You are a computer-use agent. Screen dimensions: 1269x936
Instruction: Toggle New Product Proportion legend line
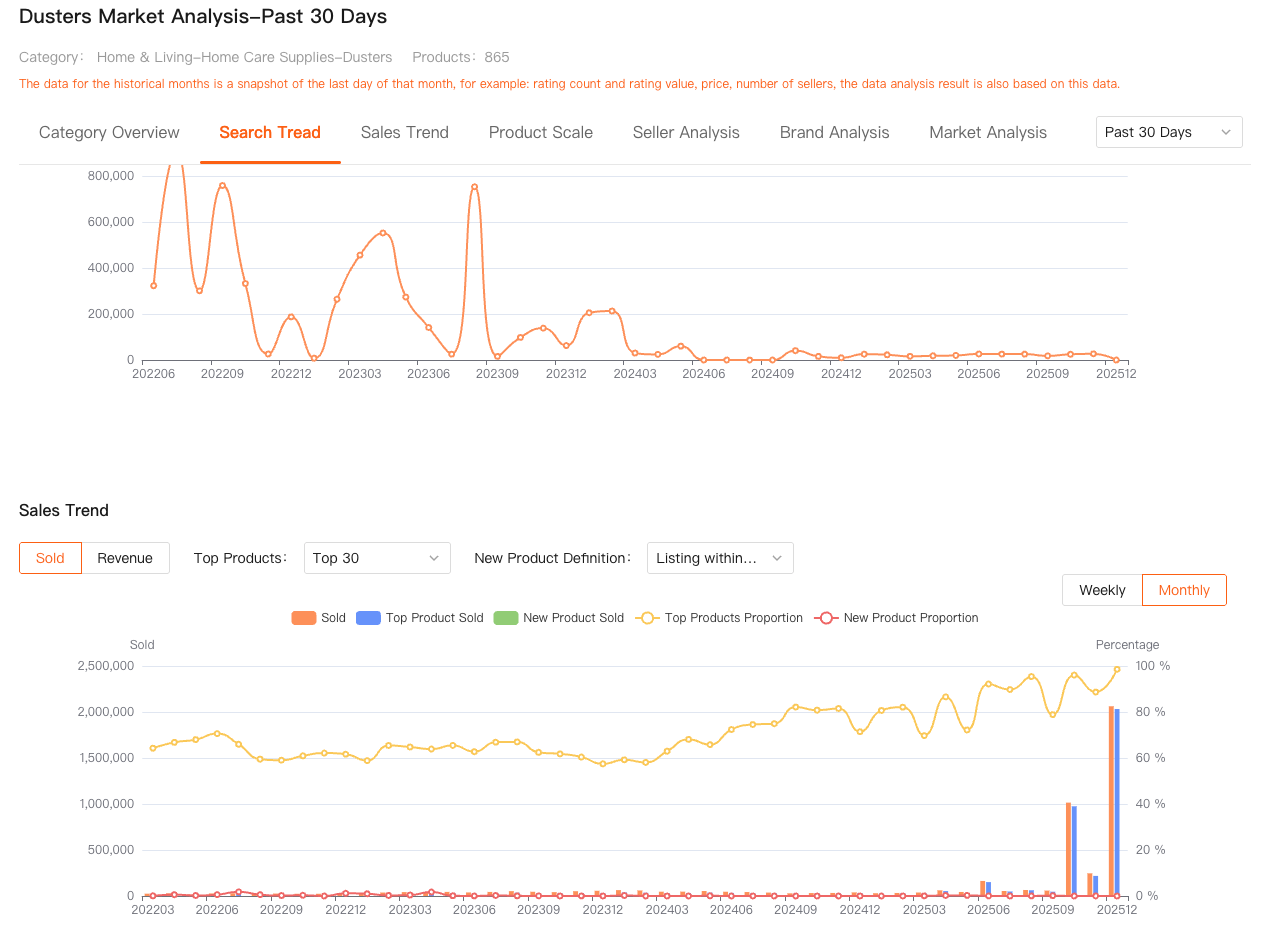[x=897, y=618]
